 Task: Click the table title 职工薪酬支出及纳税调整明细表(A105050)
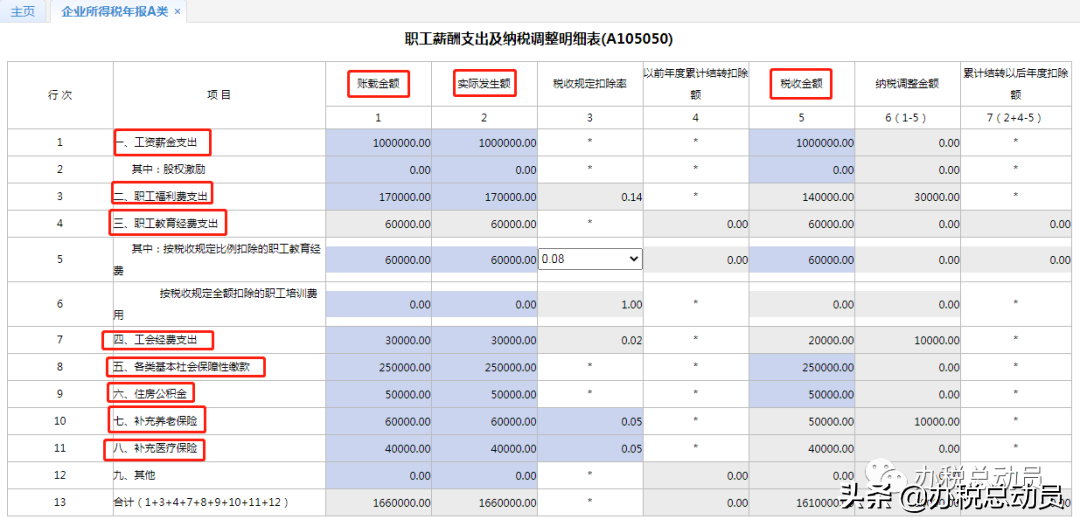tap(539, 39)
